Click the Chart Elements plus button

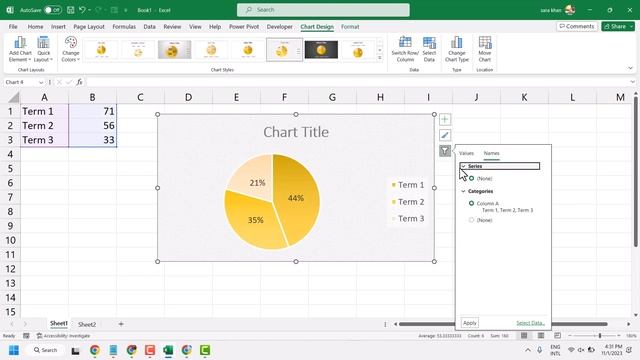tap(445, 119)
